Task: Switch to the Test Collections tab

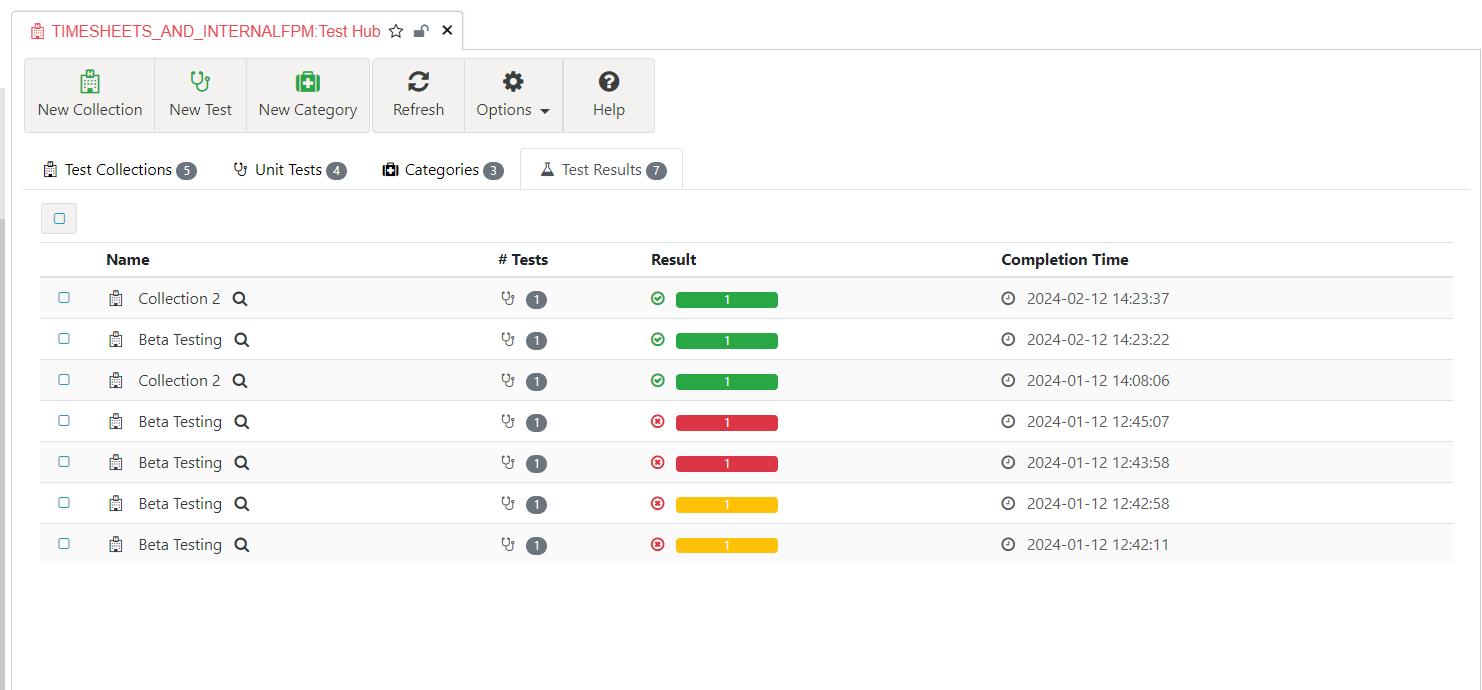Action: (119, 170)
